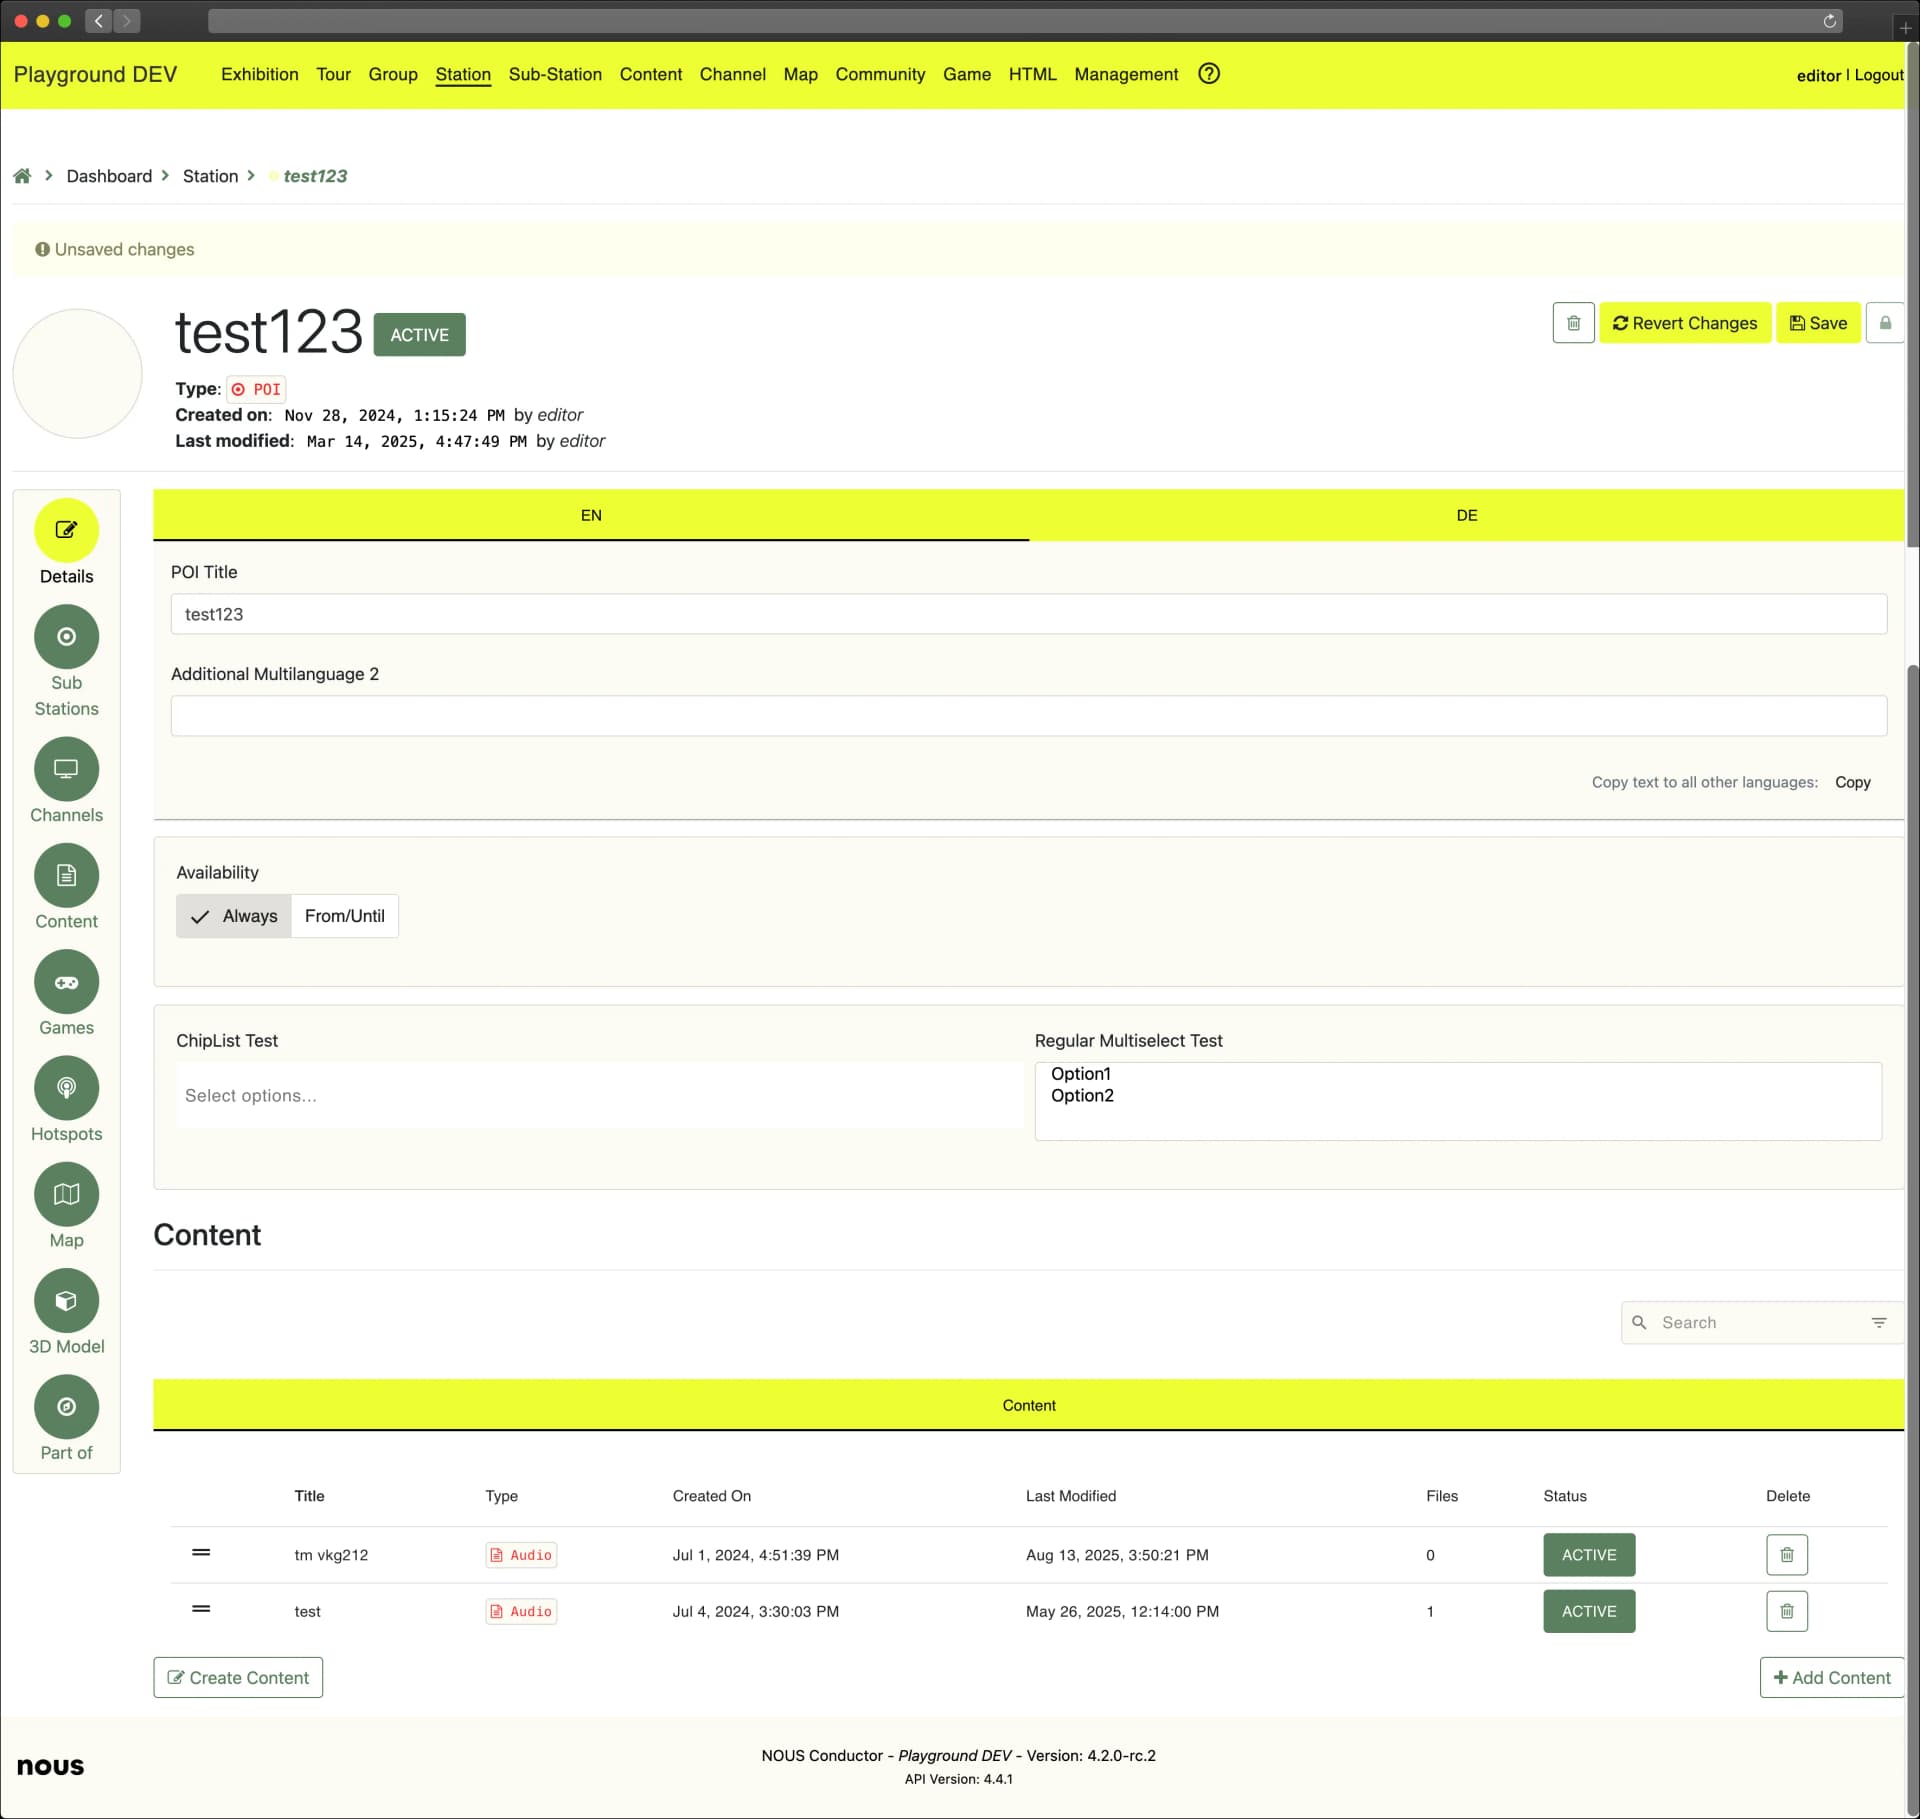This screenshot has height=1819, width=1920.
Task: Select From/Until availability option
Action: [x=345, y=916]
